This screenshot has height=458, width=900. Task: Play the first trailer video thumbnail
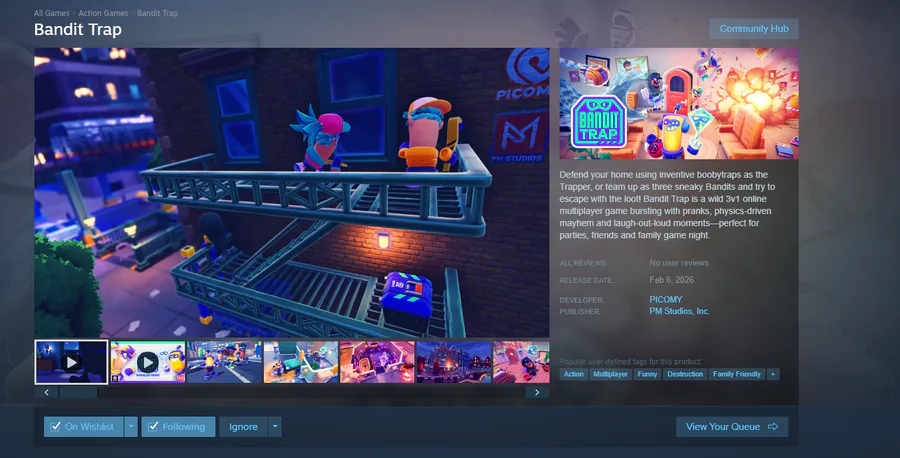[x=71, y=362]
